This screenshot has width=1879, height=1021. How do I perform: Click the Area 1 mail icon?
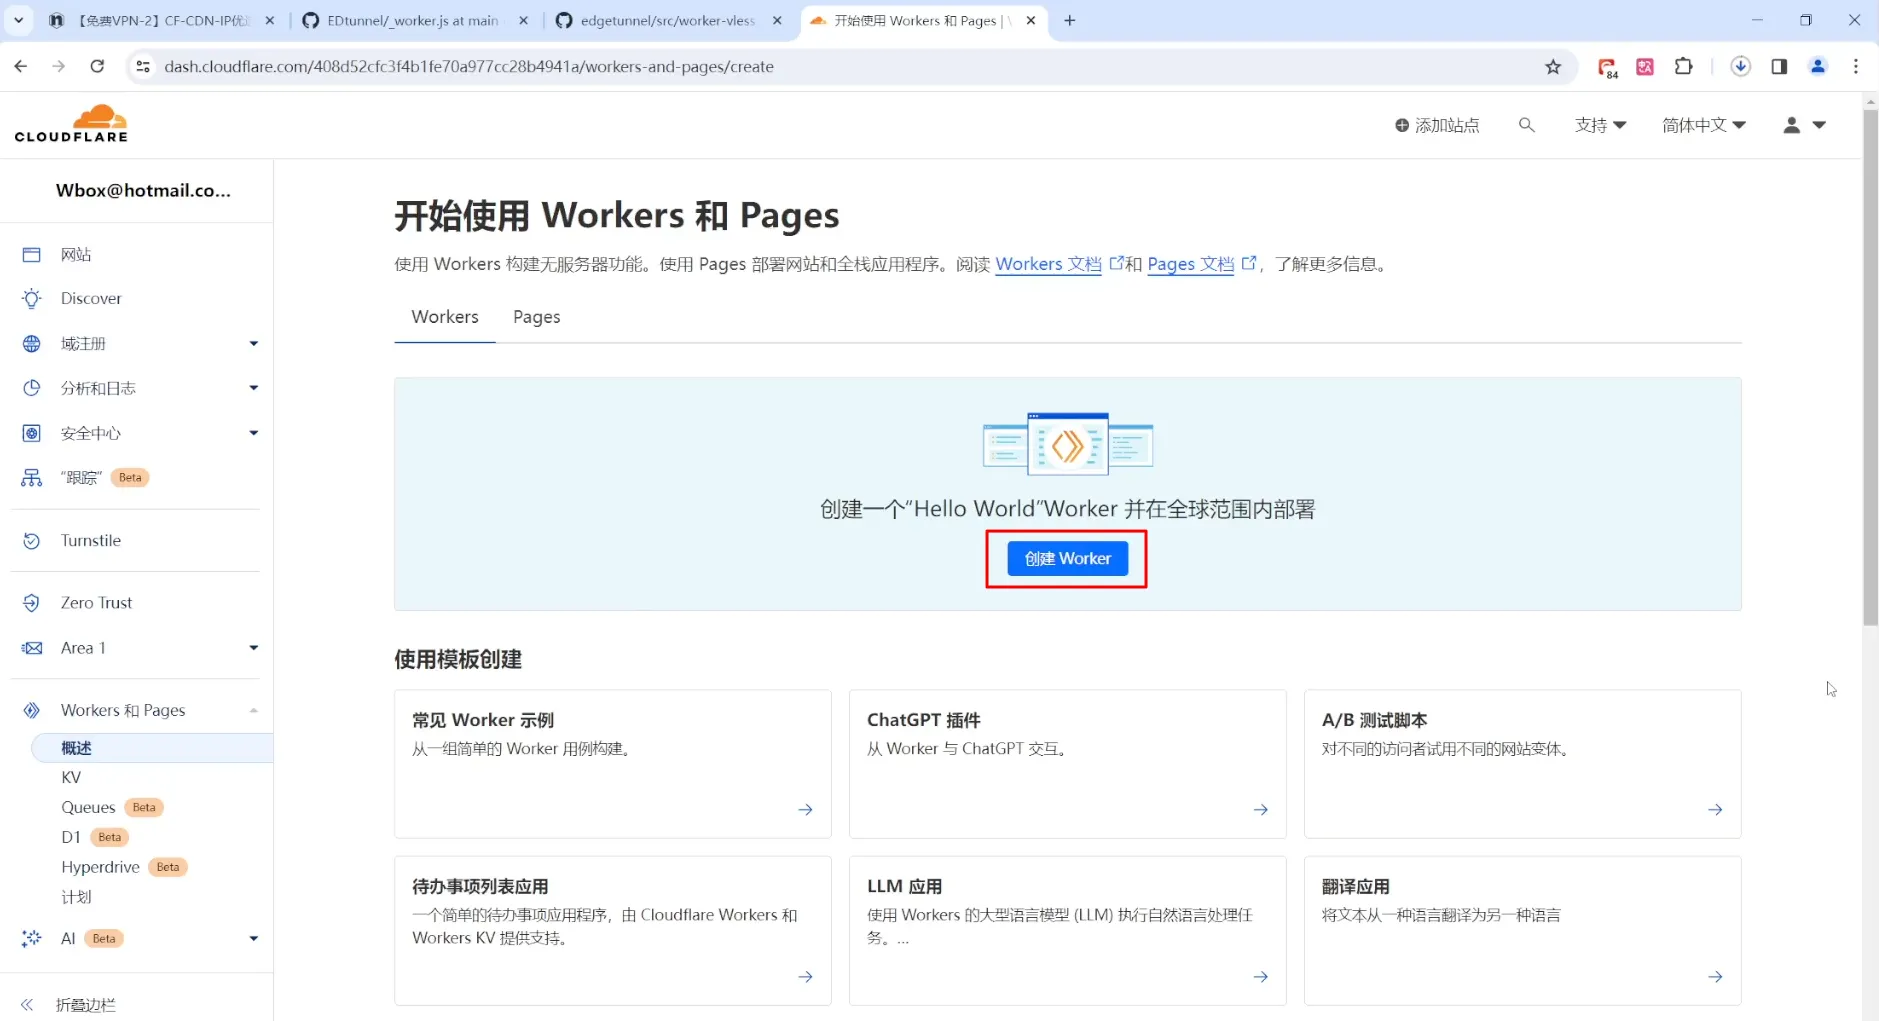32,648
